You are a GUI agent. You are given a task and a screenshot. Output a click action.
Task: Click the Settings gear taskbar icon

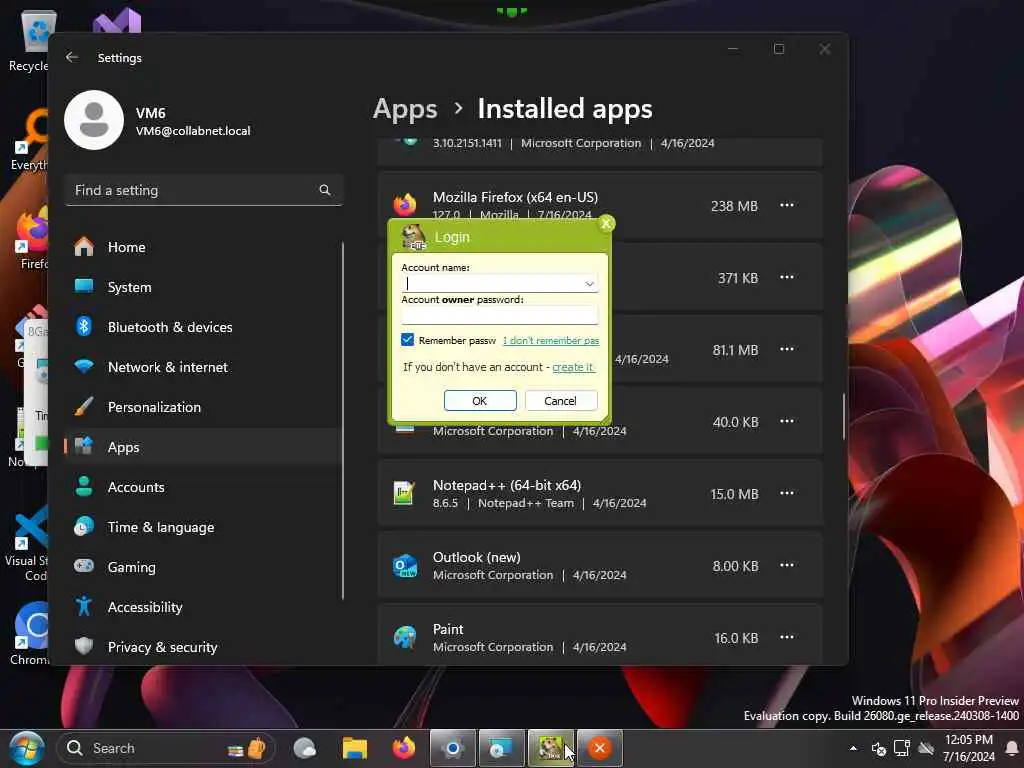tap(453, 748)
